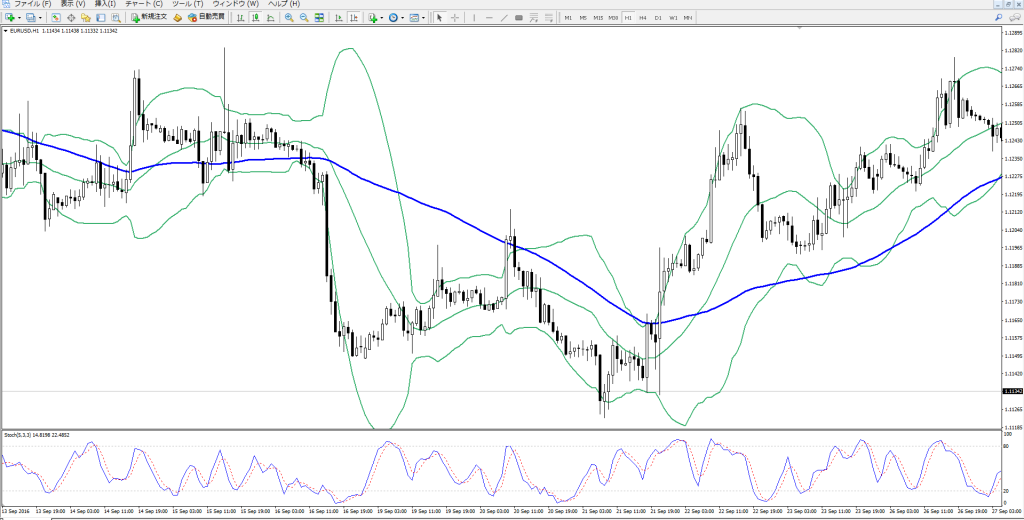Open the Market Watch panel icon
Viewport: 1024px width, 520px height.
tap(56, 18)
